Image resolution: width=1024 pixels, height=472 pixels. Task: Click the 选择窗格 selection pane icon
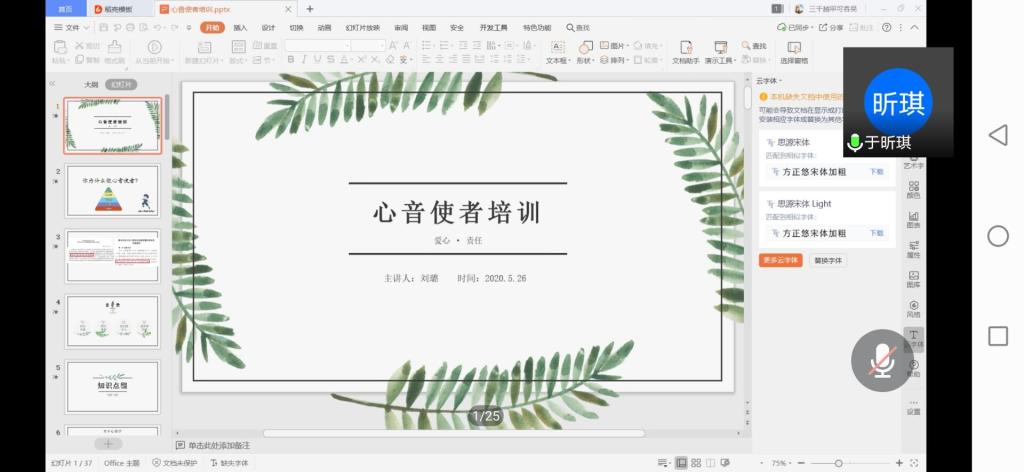pos(794,47)
